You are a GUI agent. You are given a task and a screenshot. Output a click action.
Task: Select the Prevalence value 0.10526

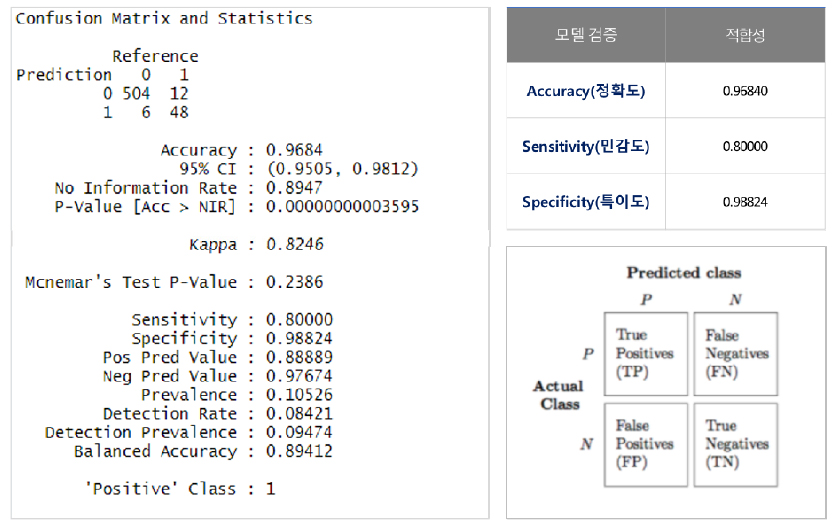(x=299, y=395)
